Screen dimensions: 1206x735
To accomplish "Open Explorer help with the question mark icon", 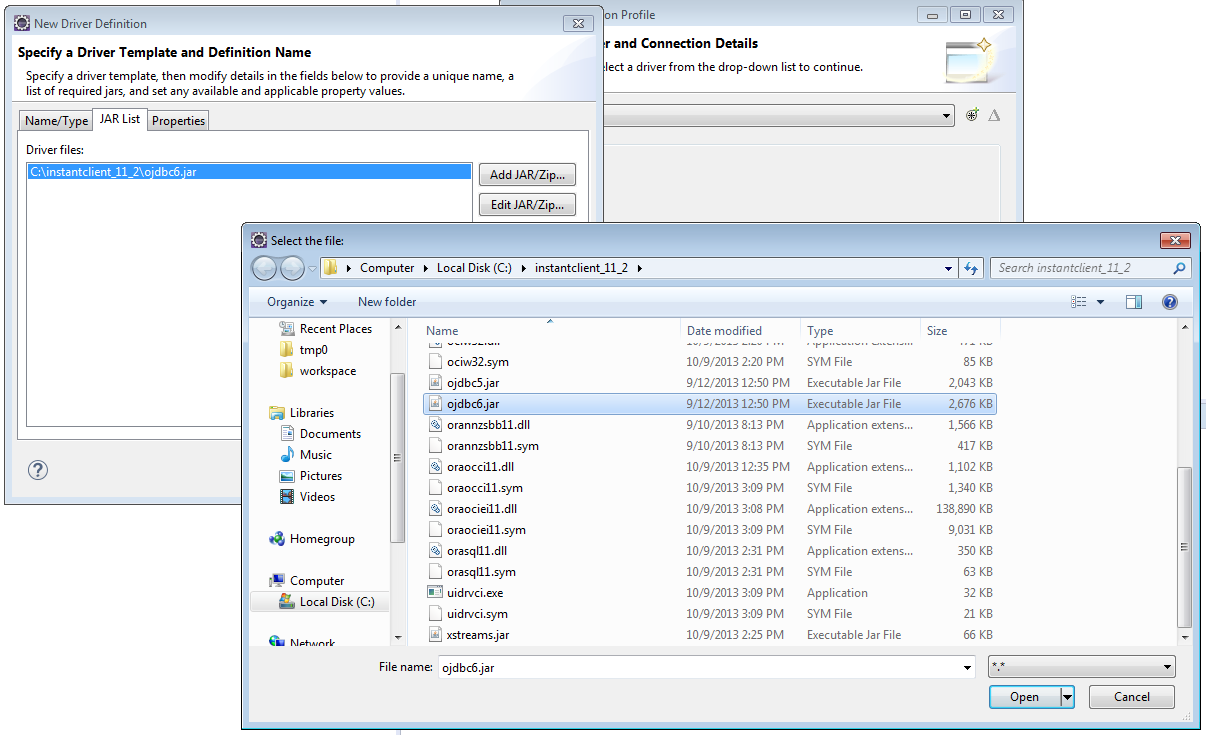I will (1170, 301).
